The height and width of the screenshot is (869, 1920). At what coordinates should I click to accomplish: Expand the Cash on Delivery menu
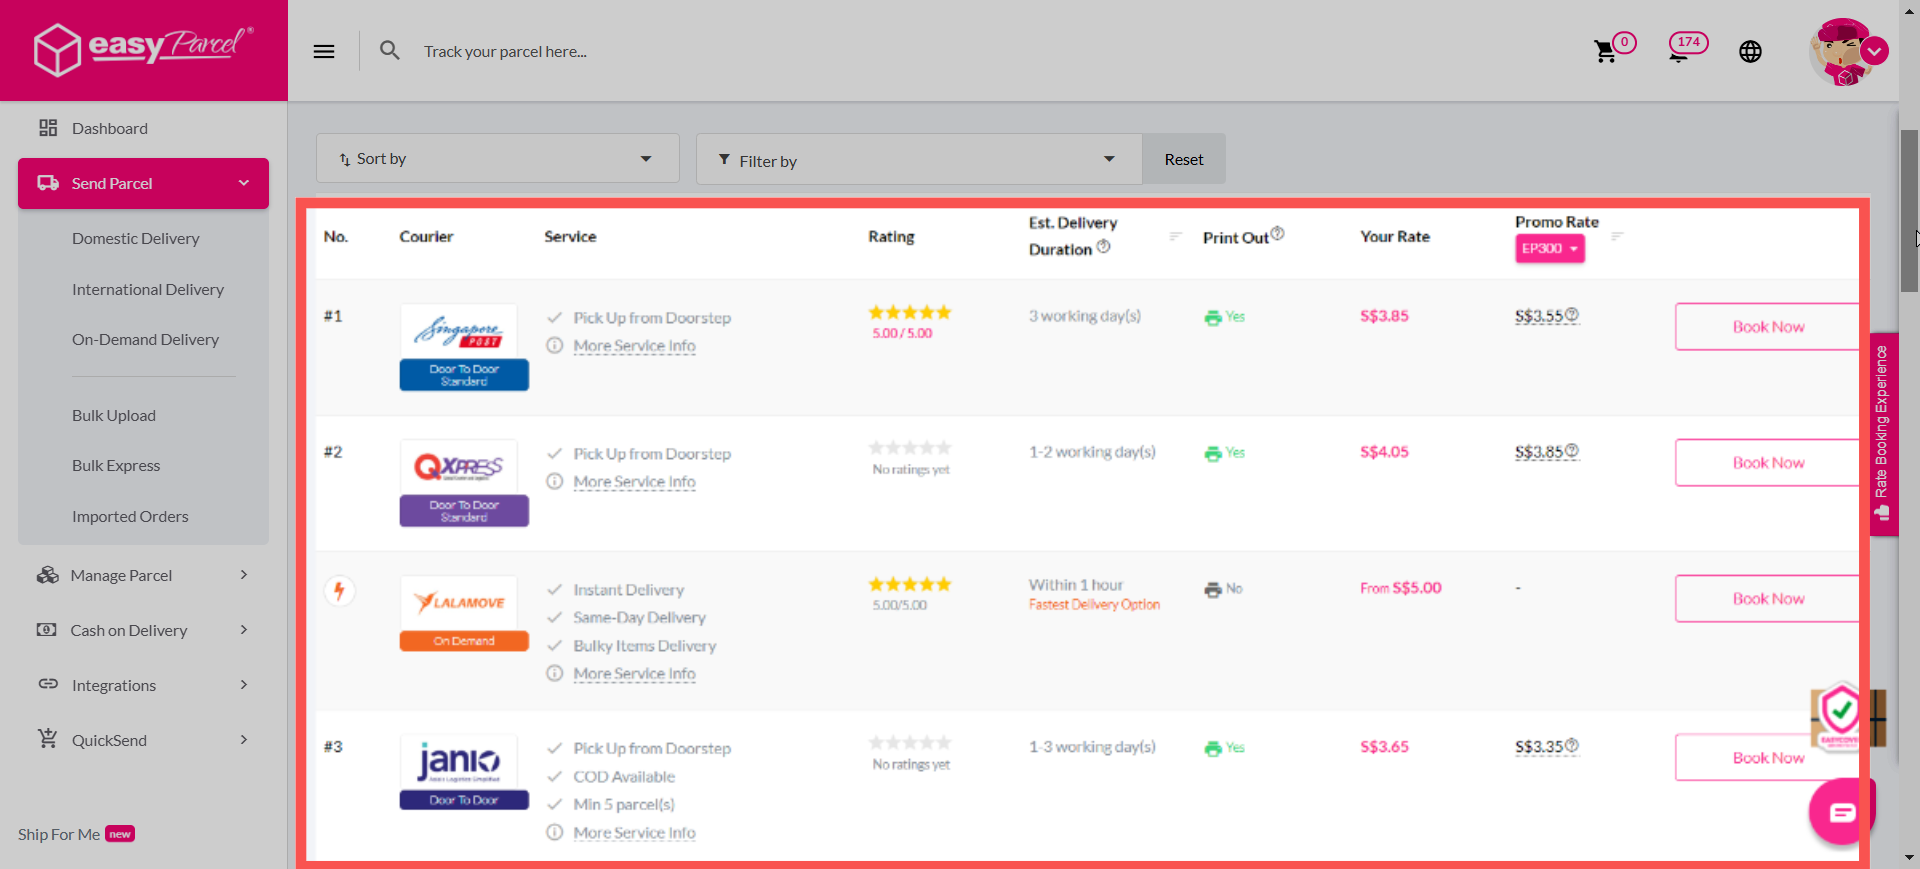143,630
